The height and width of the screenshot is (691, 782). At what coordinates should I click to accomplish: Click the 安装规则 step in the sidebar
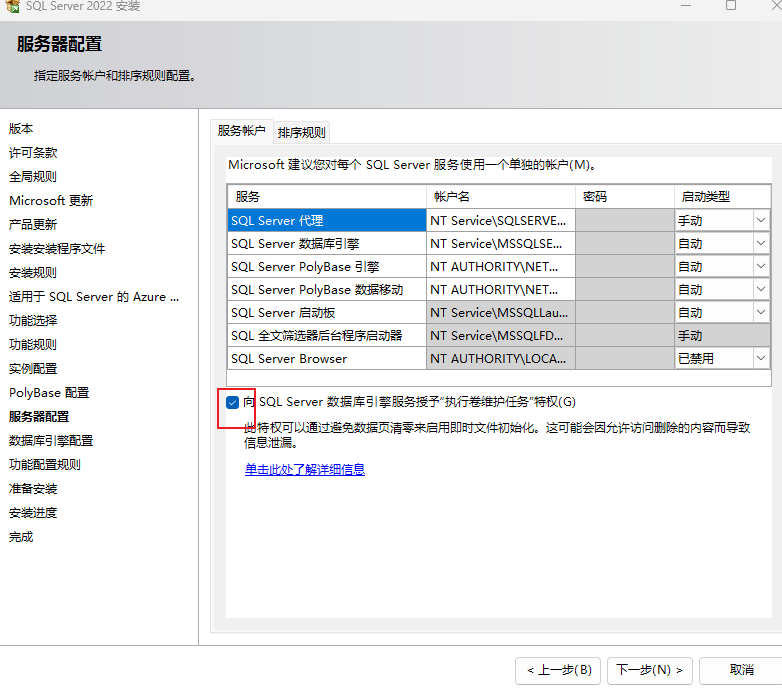[x=33, y=273]
